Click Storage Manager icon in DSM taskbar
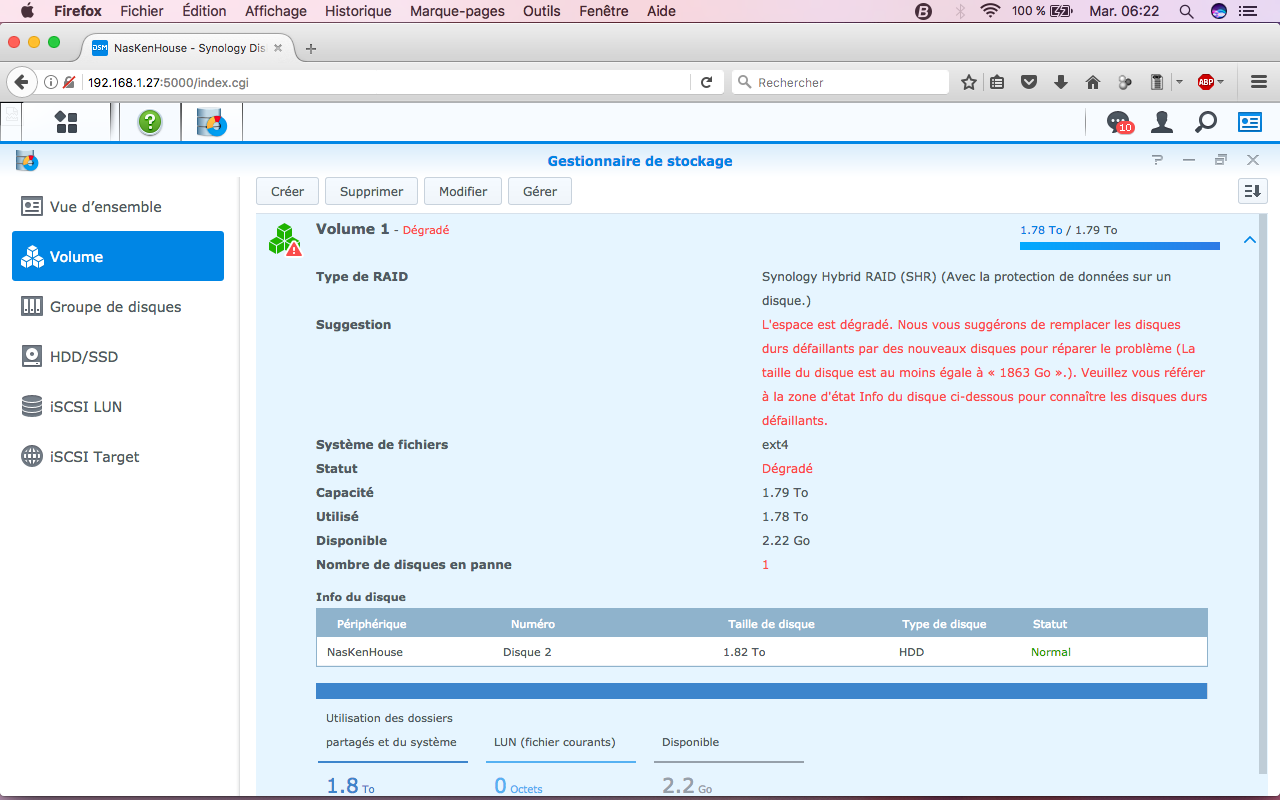The height and width of the screenshot is (800, 1280). pos(212,122)
